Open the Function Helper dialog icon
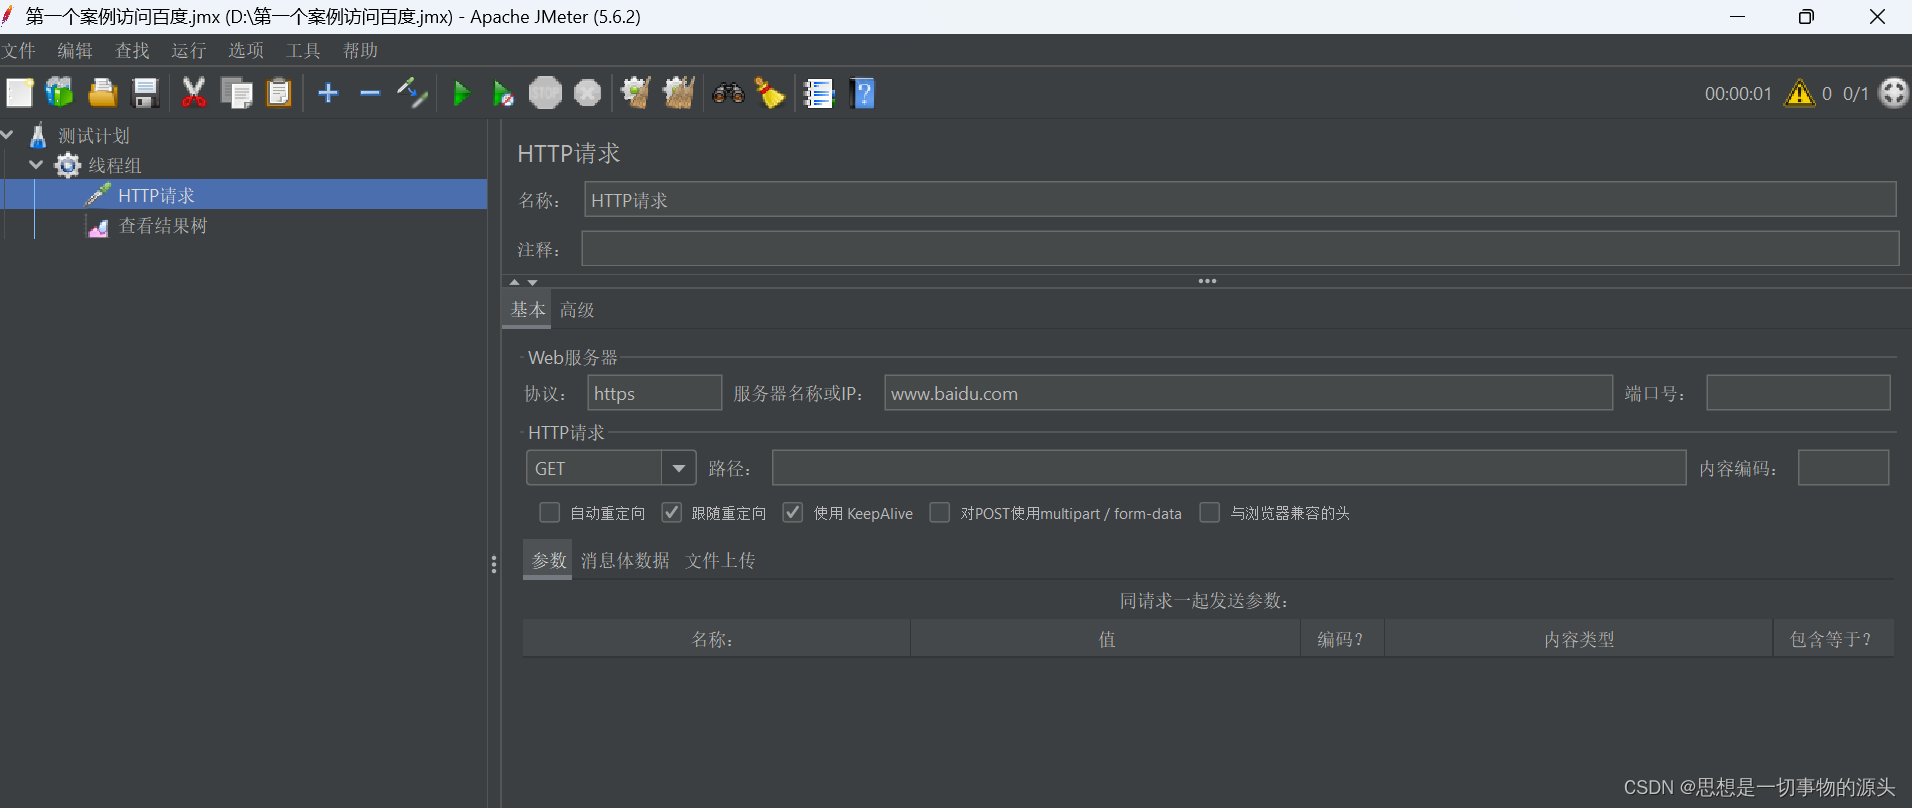This screenshot has height=808, width=1912. (x=819, y=93)
